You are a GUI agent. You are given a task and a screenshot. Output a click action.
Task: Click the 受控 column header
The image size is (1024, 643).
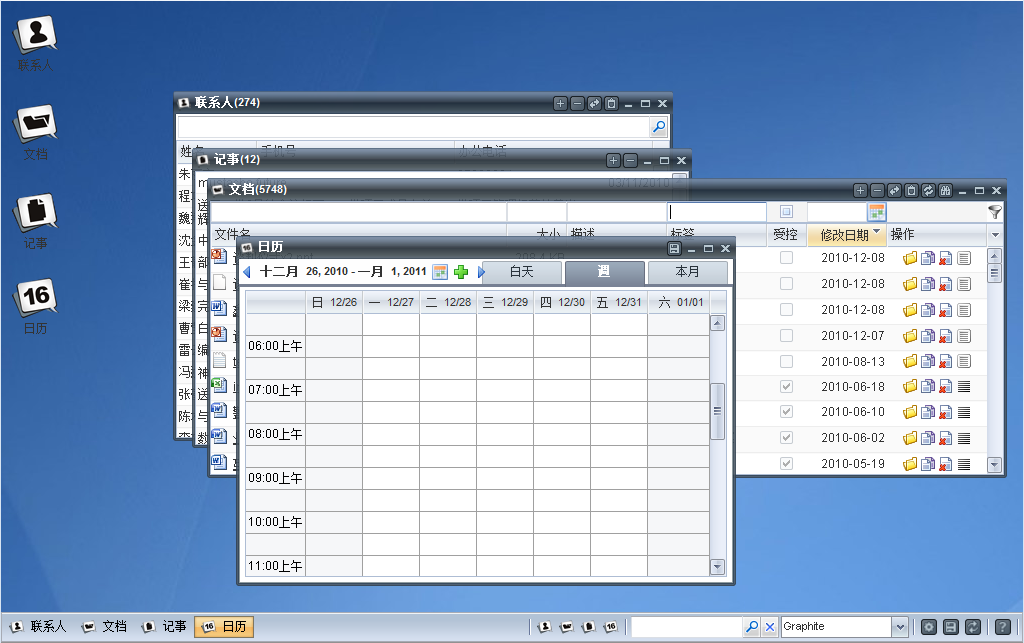(x=786, y=235)
